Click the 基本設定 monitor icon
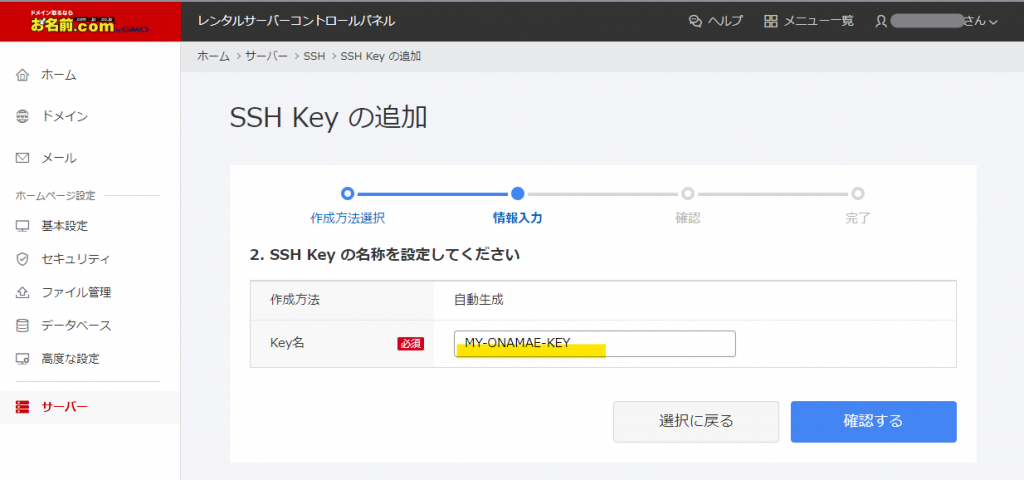The height and width of the screenshot is (480, 1024). pyautogui.click(x=23, y=226)
